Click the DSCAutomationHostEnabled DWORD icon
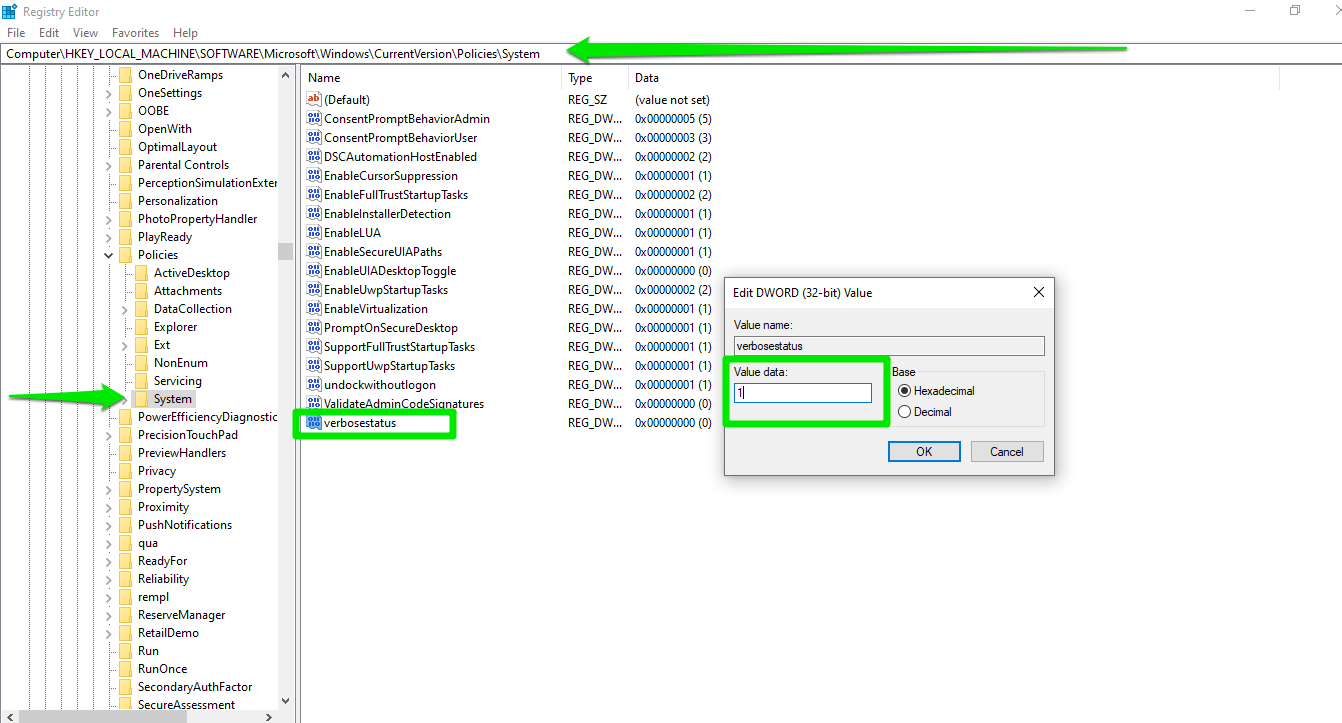 (x=314, y=157)
